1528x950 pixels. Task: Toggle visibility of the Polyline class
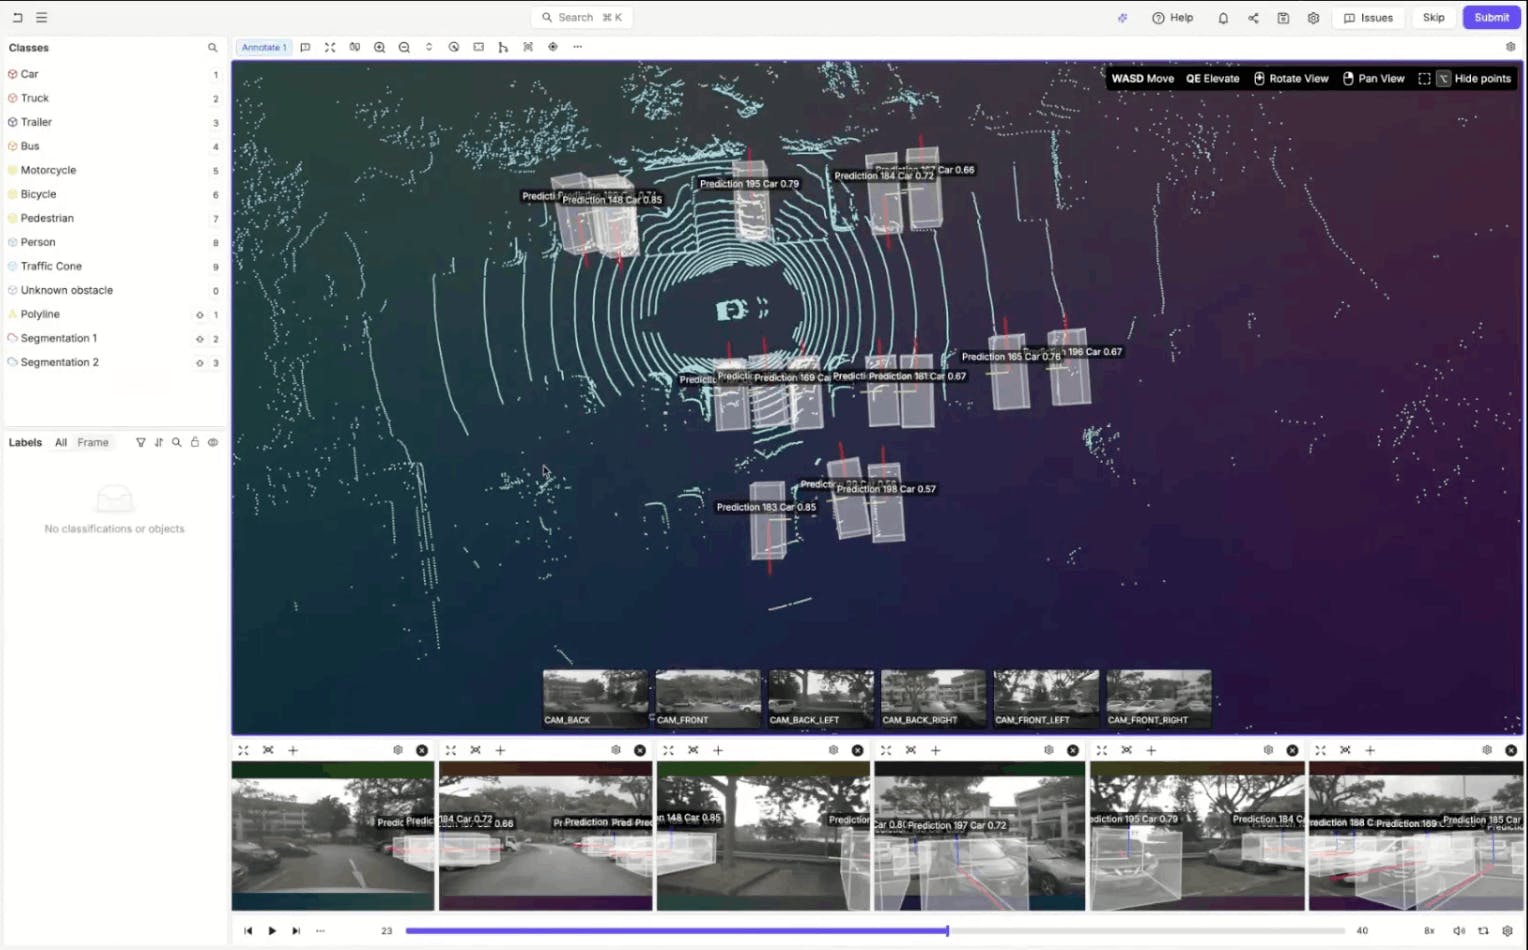click(x=199, y=314)
